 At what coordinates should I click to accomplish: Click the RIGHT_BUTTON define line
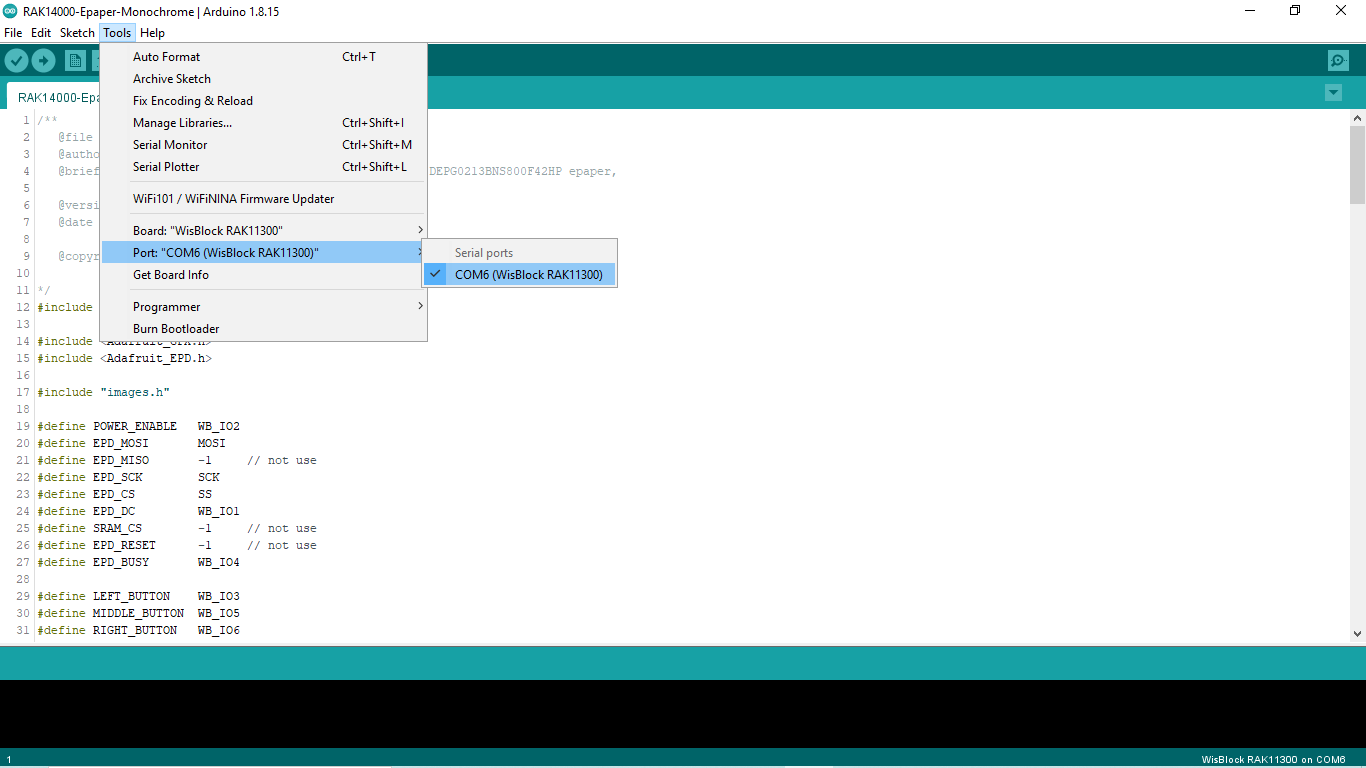(x=139, y=630)
